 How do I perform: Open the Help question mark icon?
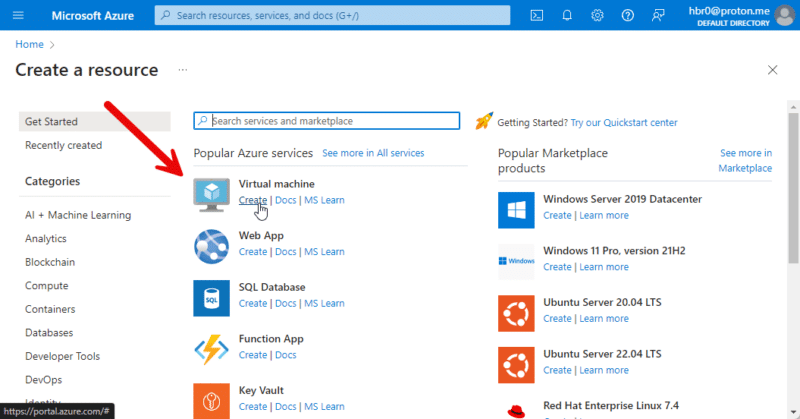click(627, 15)
